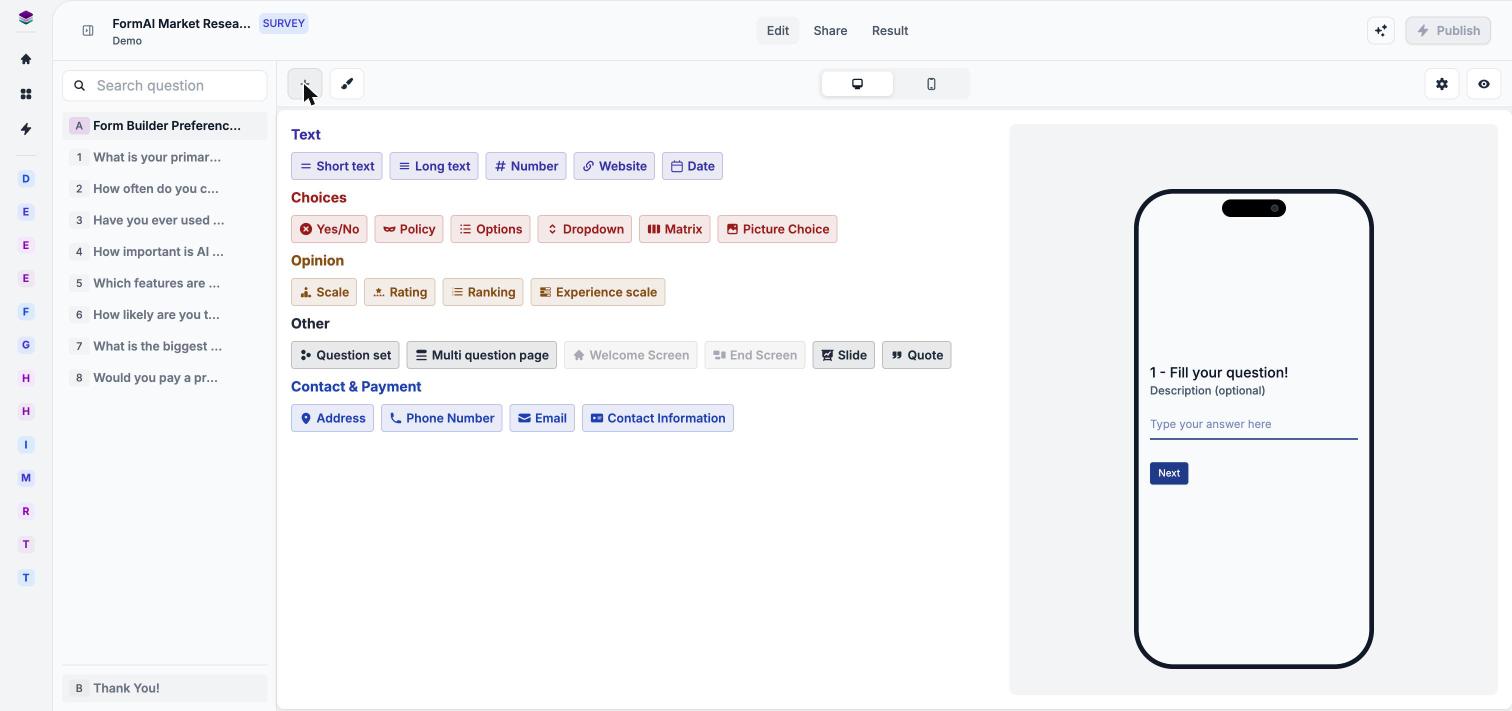Add a Picture Choice question
Image resolution: width=1512 pixels, height=711 pixels.
tap(778, 229)
